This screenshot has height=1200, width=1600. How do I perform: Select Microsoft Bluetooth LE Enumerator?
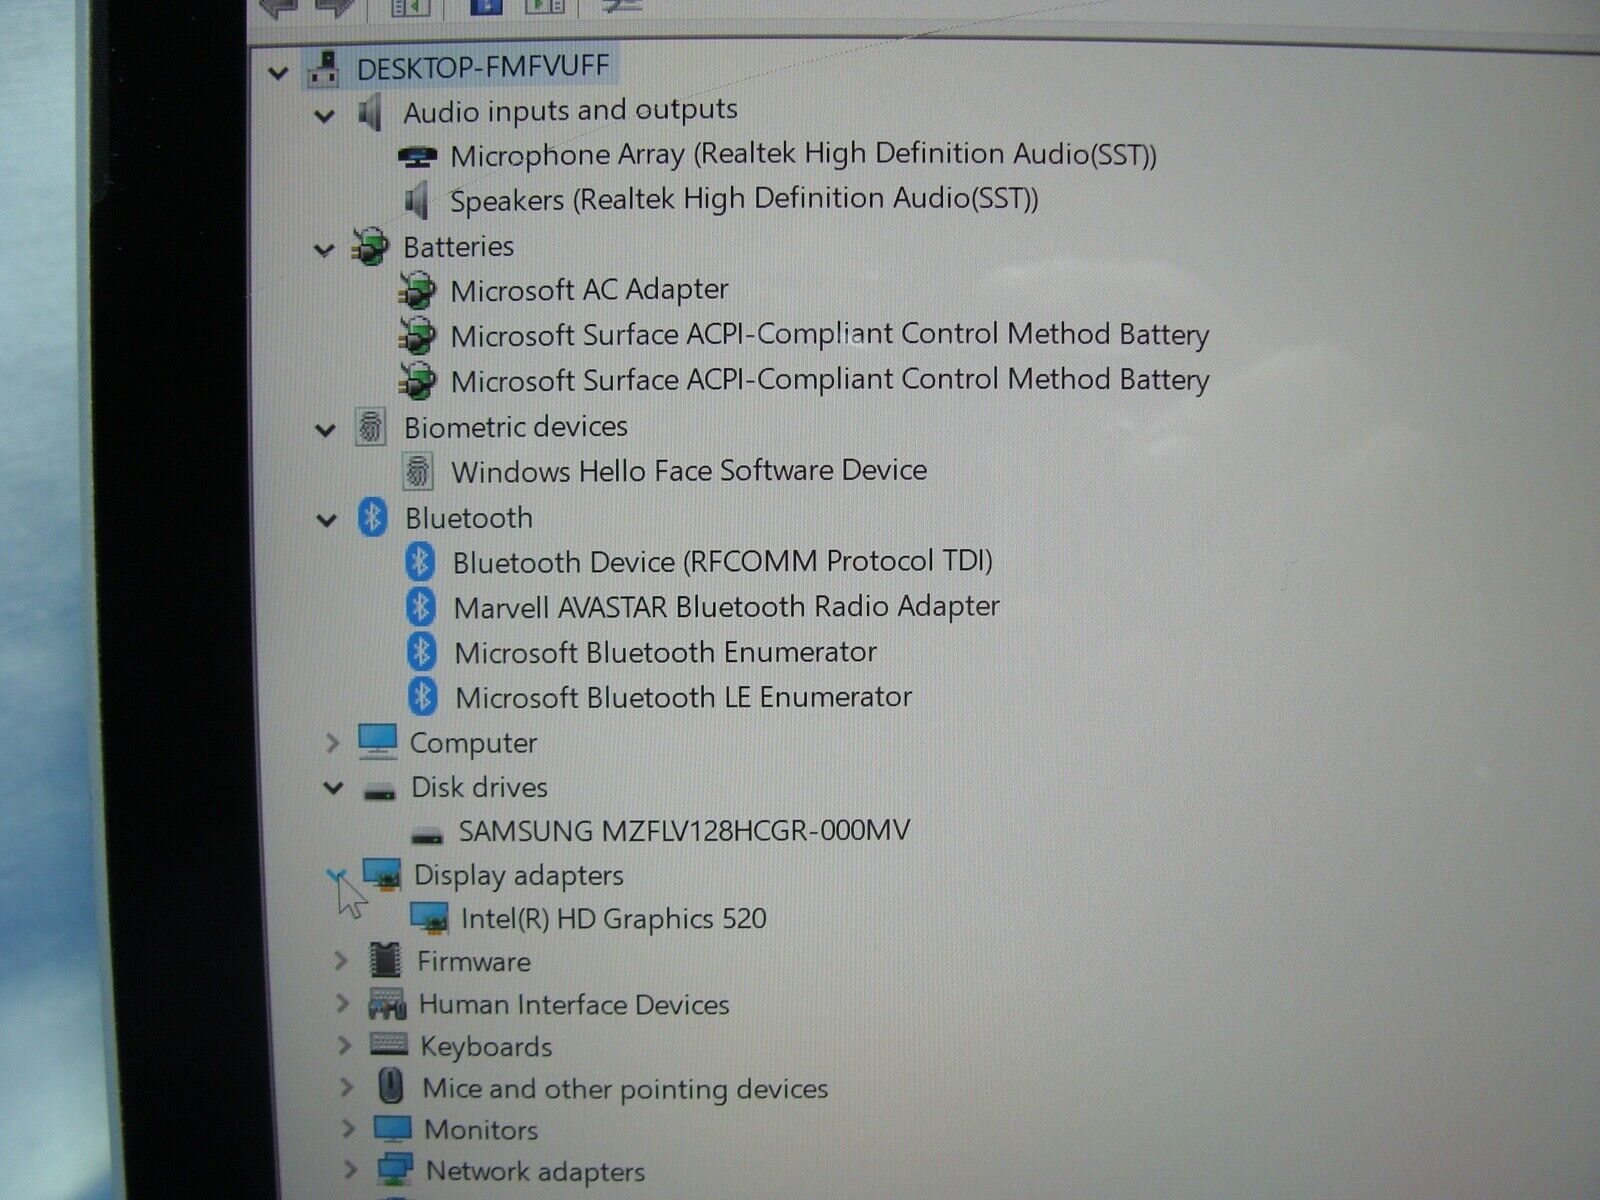pyautogui.click(x=683, y=697)
